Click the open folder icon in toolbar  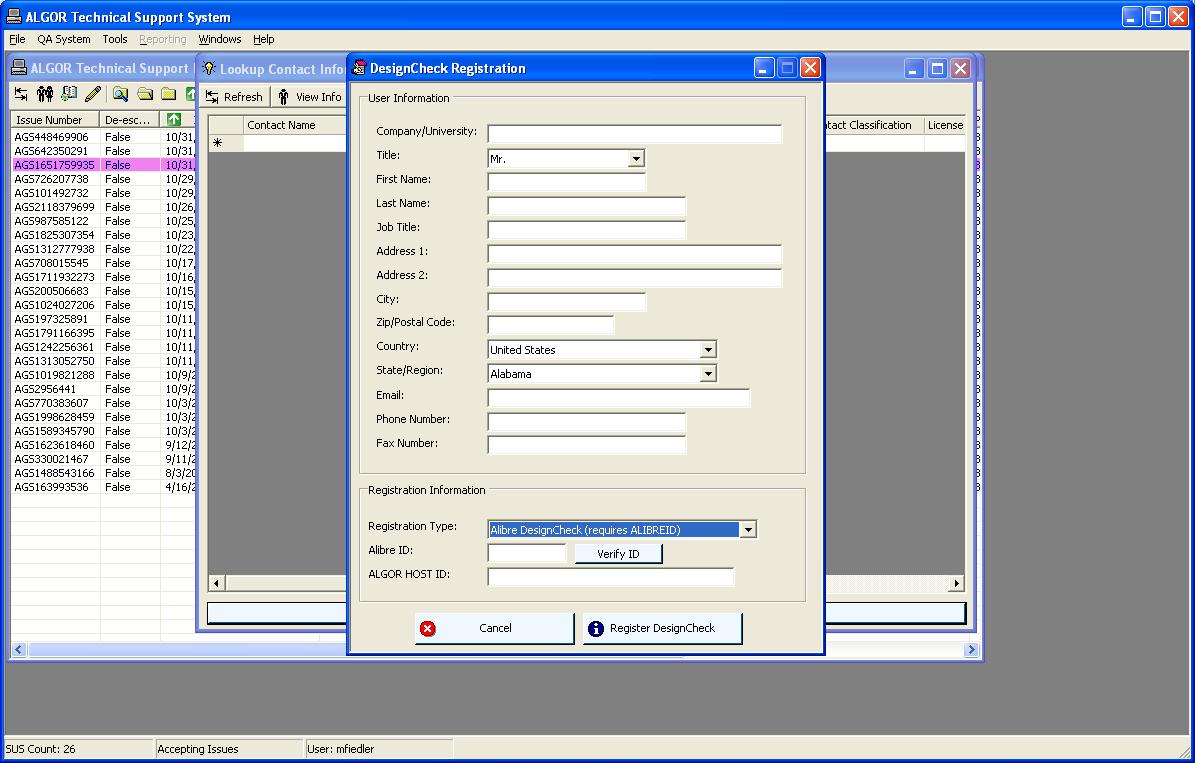click(x=145, y=94)
